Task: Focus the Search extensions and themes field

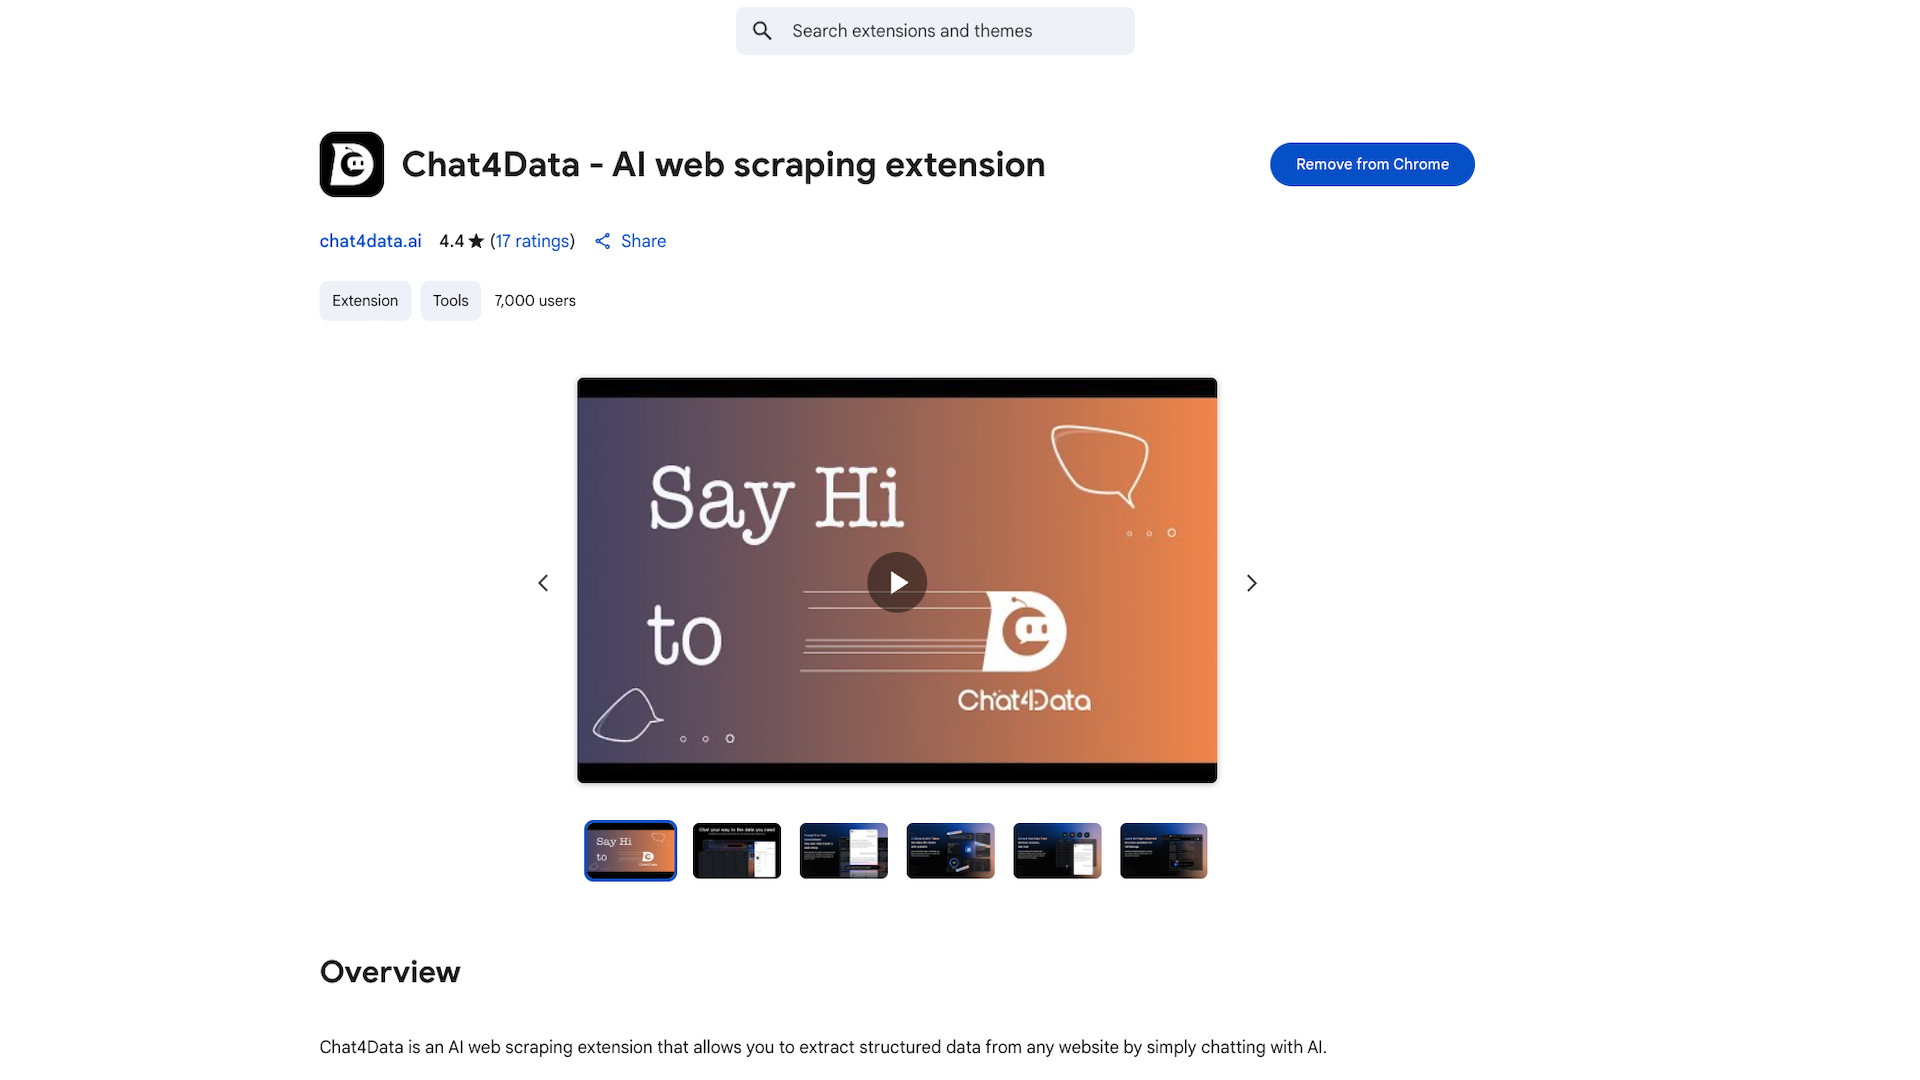Action: [935, 31]
